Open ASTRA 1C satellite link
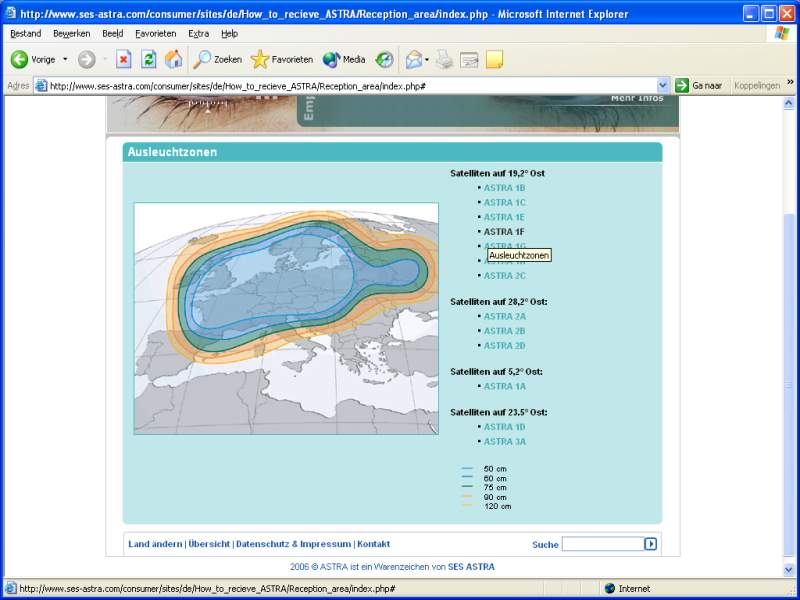The image size is (800, 600). 504,203
